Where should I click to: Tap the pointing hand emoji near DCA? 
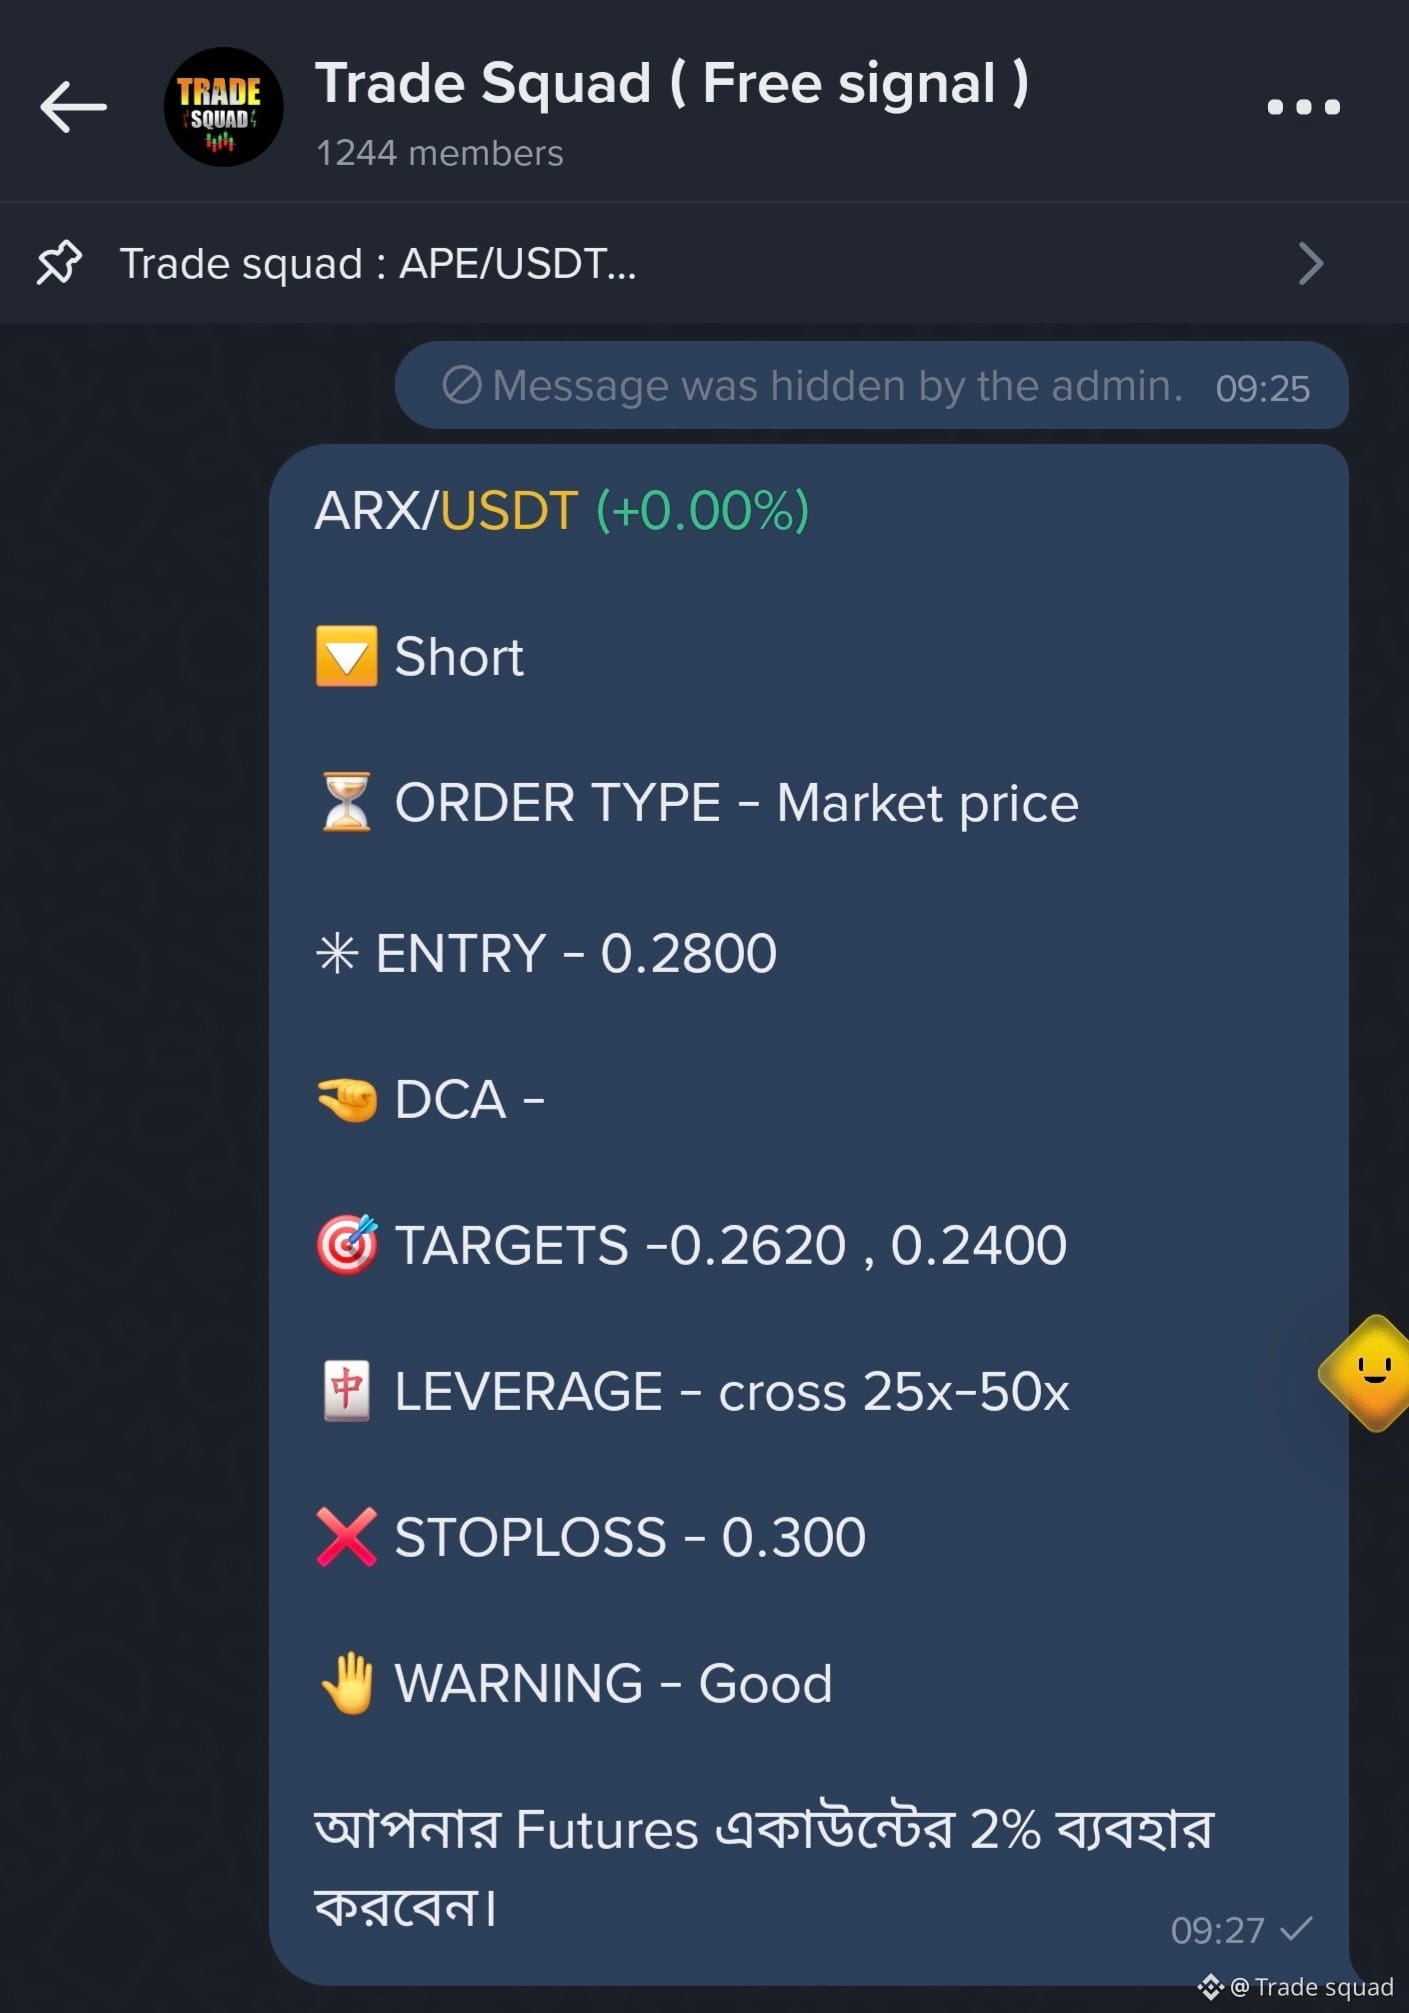click(x=346, y=1101)
